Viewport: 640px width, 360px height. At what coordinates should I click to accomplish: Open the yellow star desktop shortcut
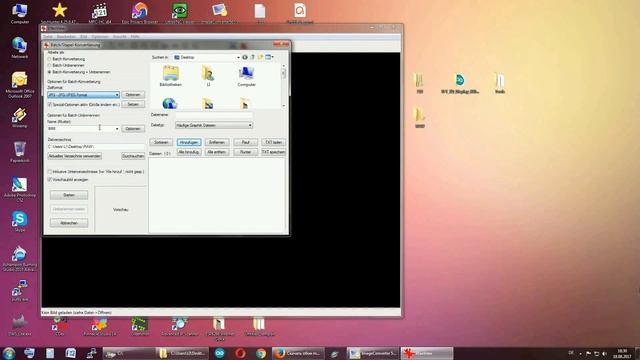tap(59, 13)
